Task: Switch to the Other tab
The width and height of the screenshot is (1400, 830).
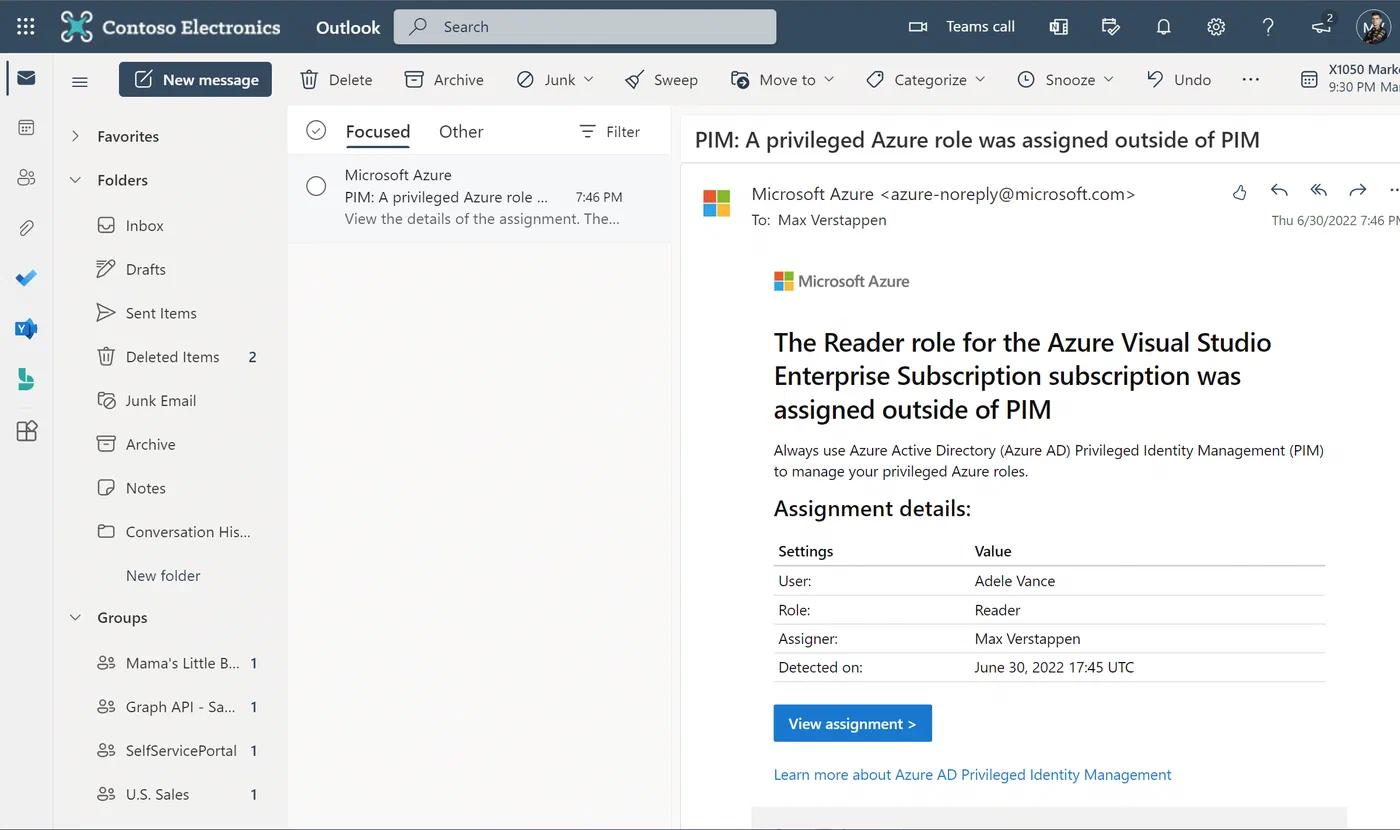Action: (461, 131)
